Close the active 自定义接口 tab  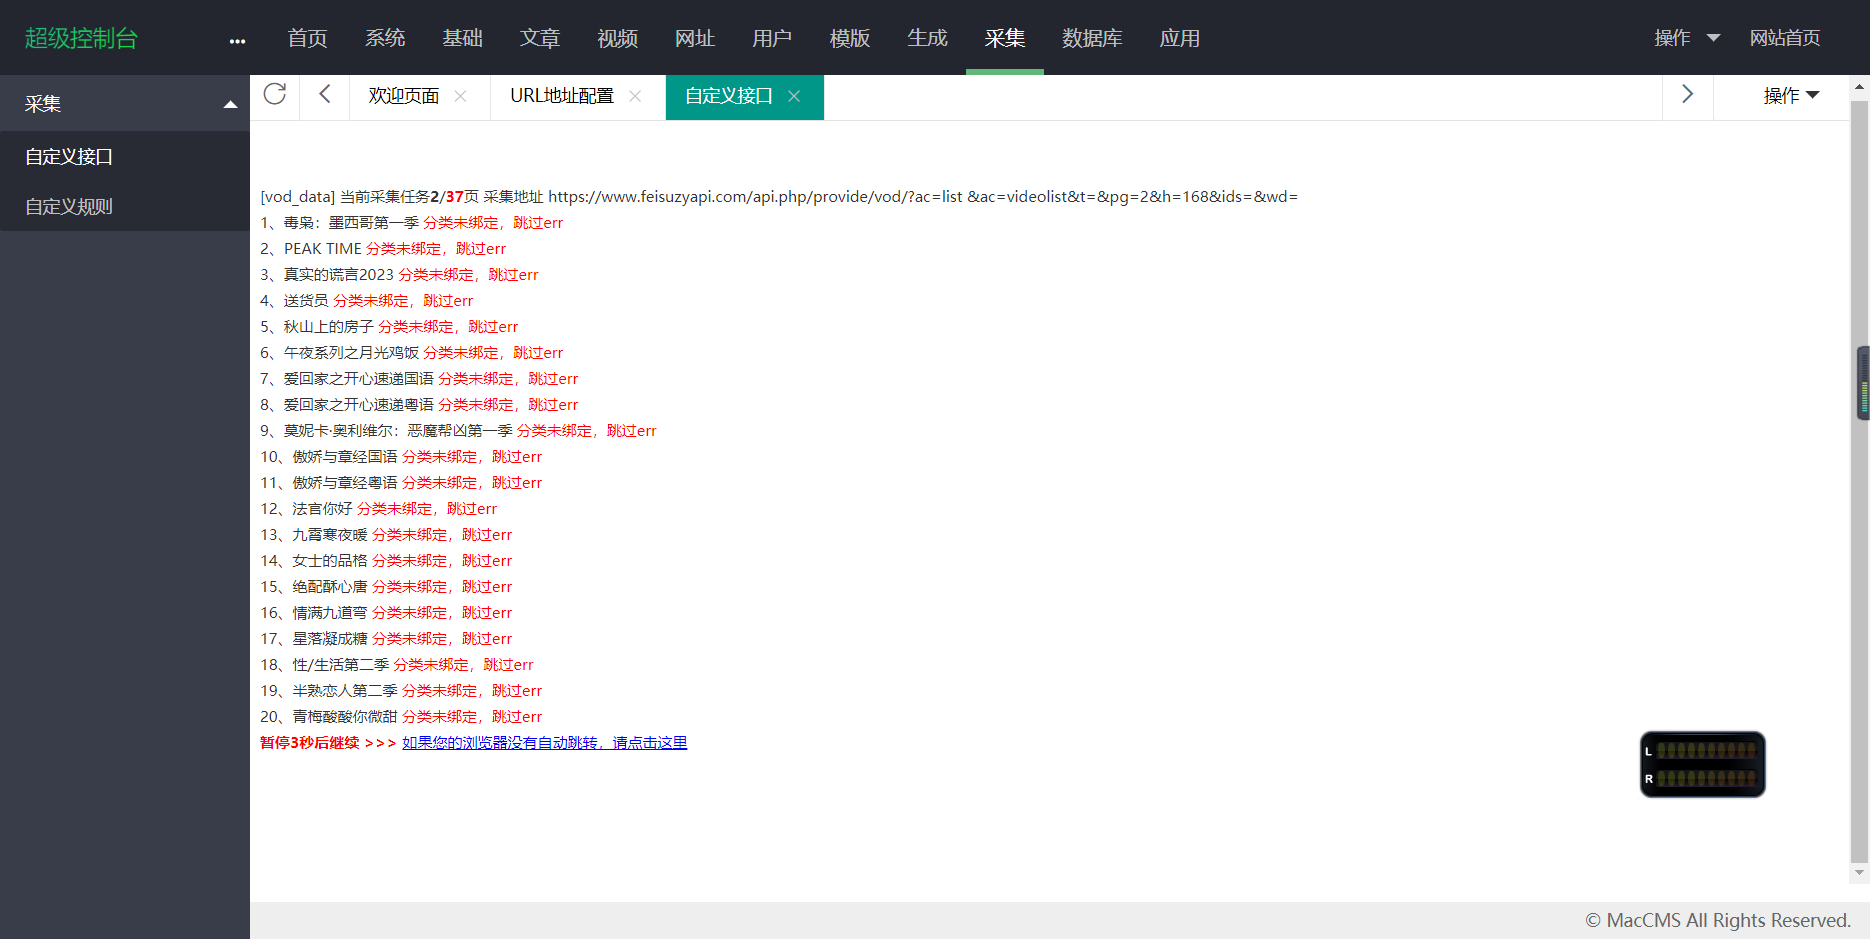(793, 96)
